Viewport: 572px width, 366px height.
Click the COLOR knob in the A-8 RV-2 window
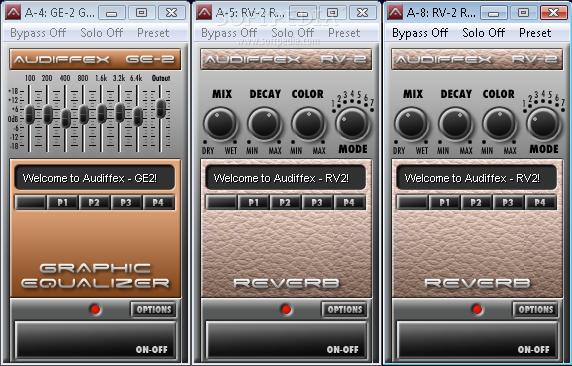coord(499,124)
